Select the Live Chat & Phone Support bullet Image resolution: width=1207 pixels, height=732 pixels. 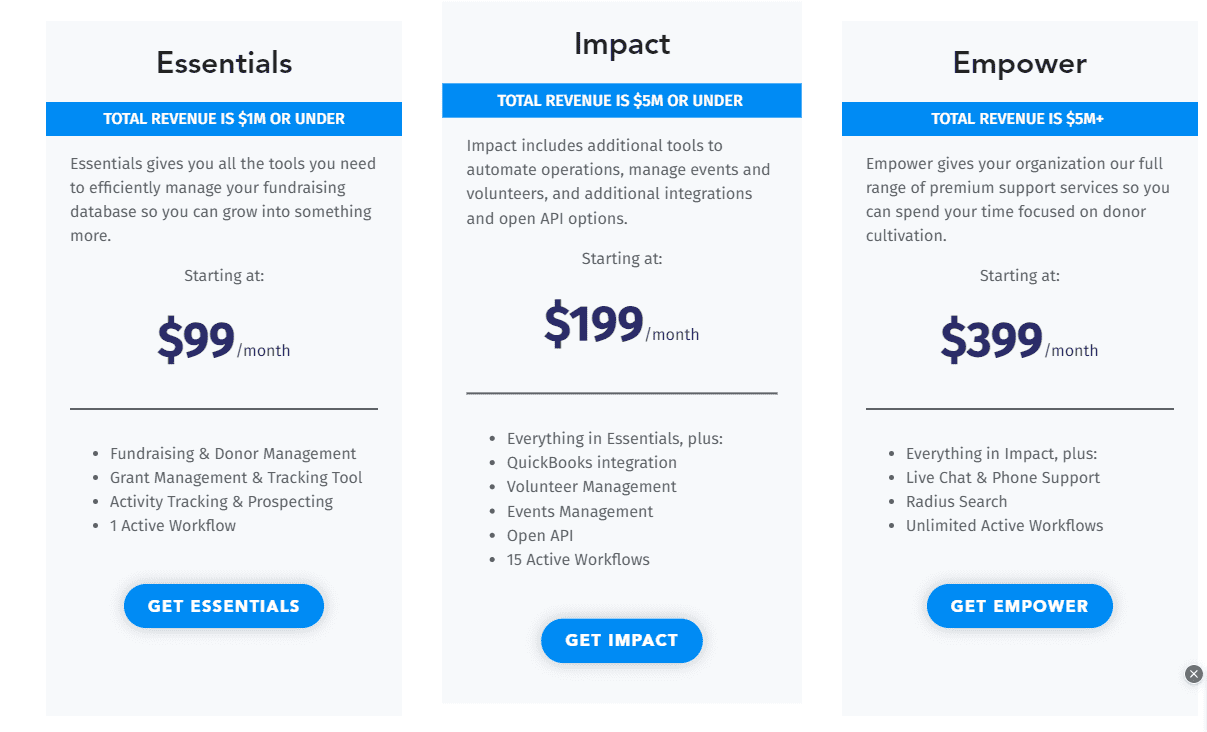(x=1003, y=477)
